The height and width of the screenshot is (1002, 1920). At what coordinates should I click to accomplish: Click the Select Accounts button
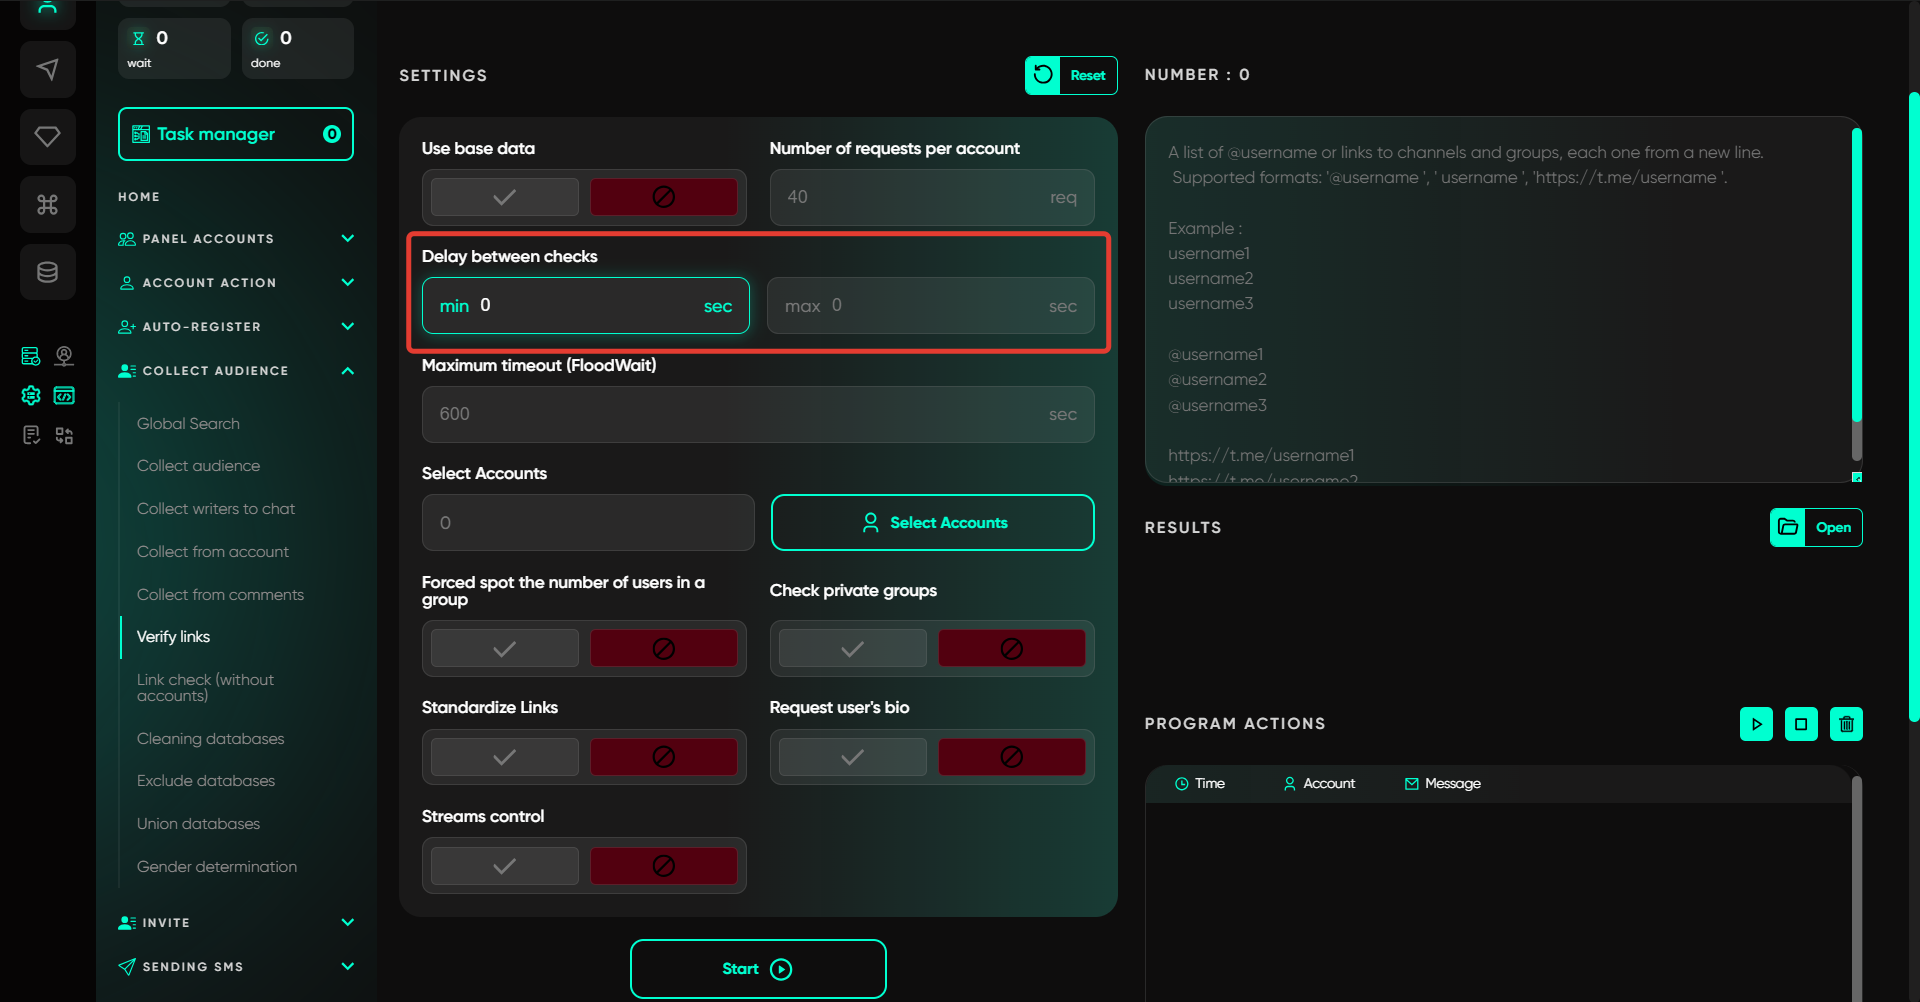pyautogui.click(x=932, y=523)
